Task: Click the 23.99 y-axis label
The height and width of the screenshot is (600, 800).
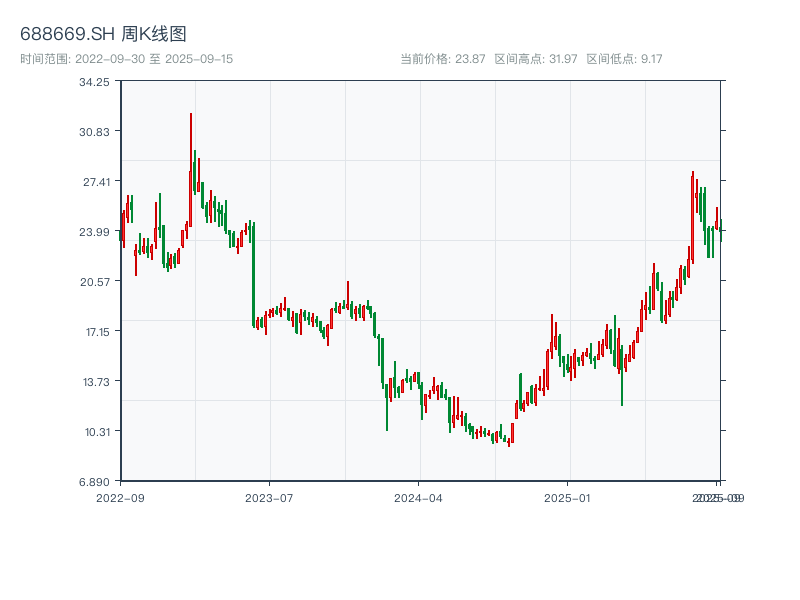Action: pyautogui.click(x=95, y=232)
